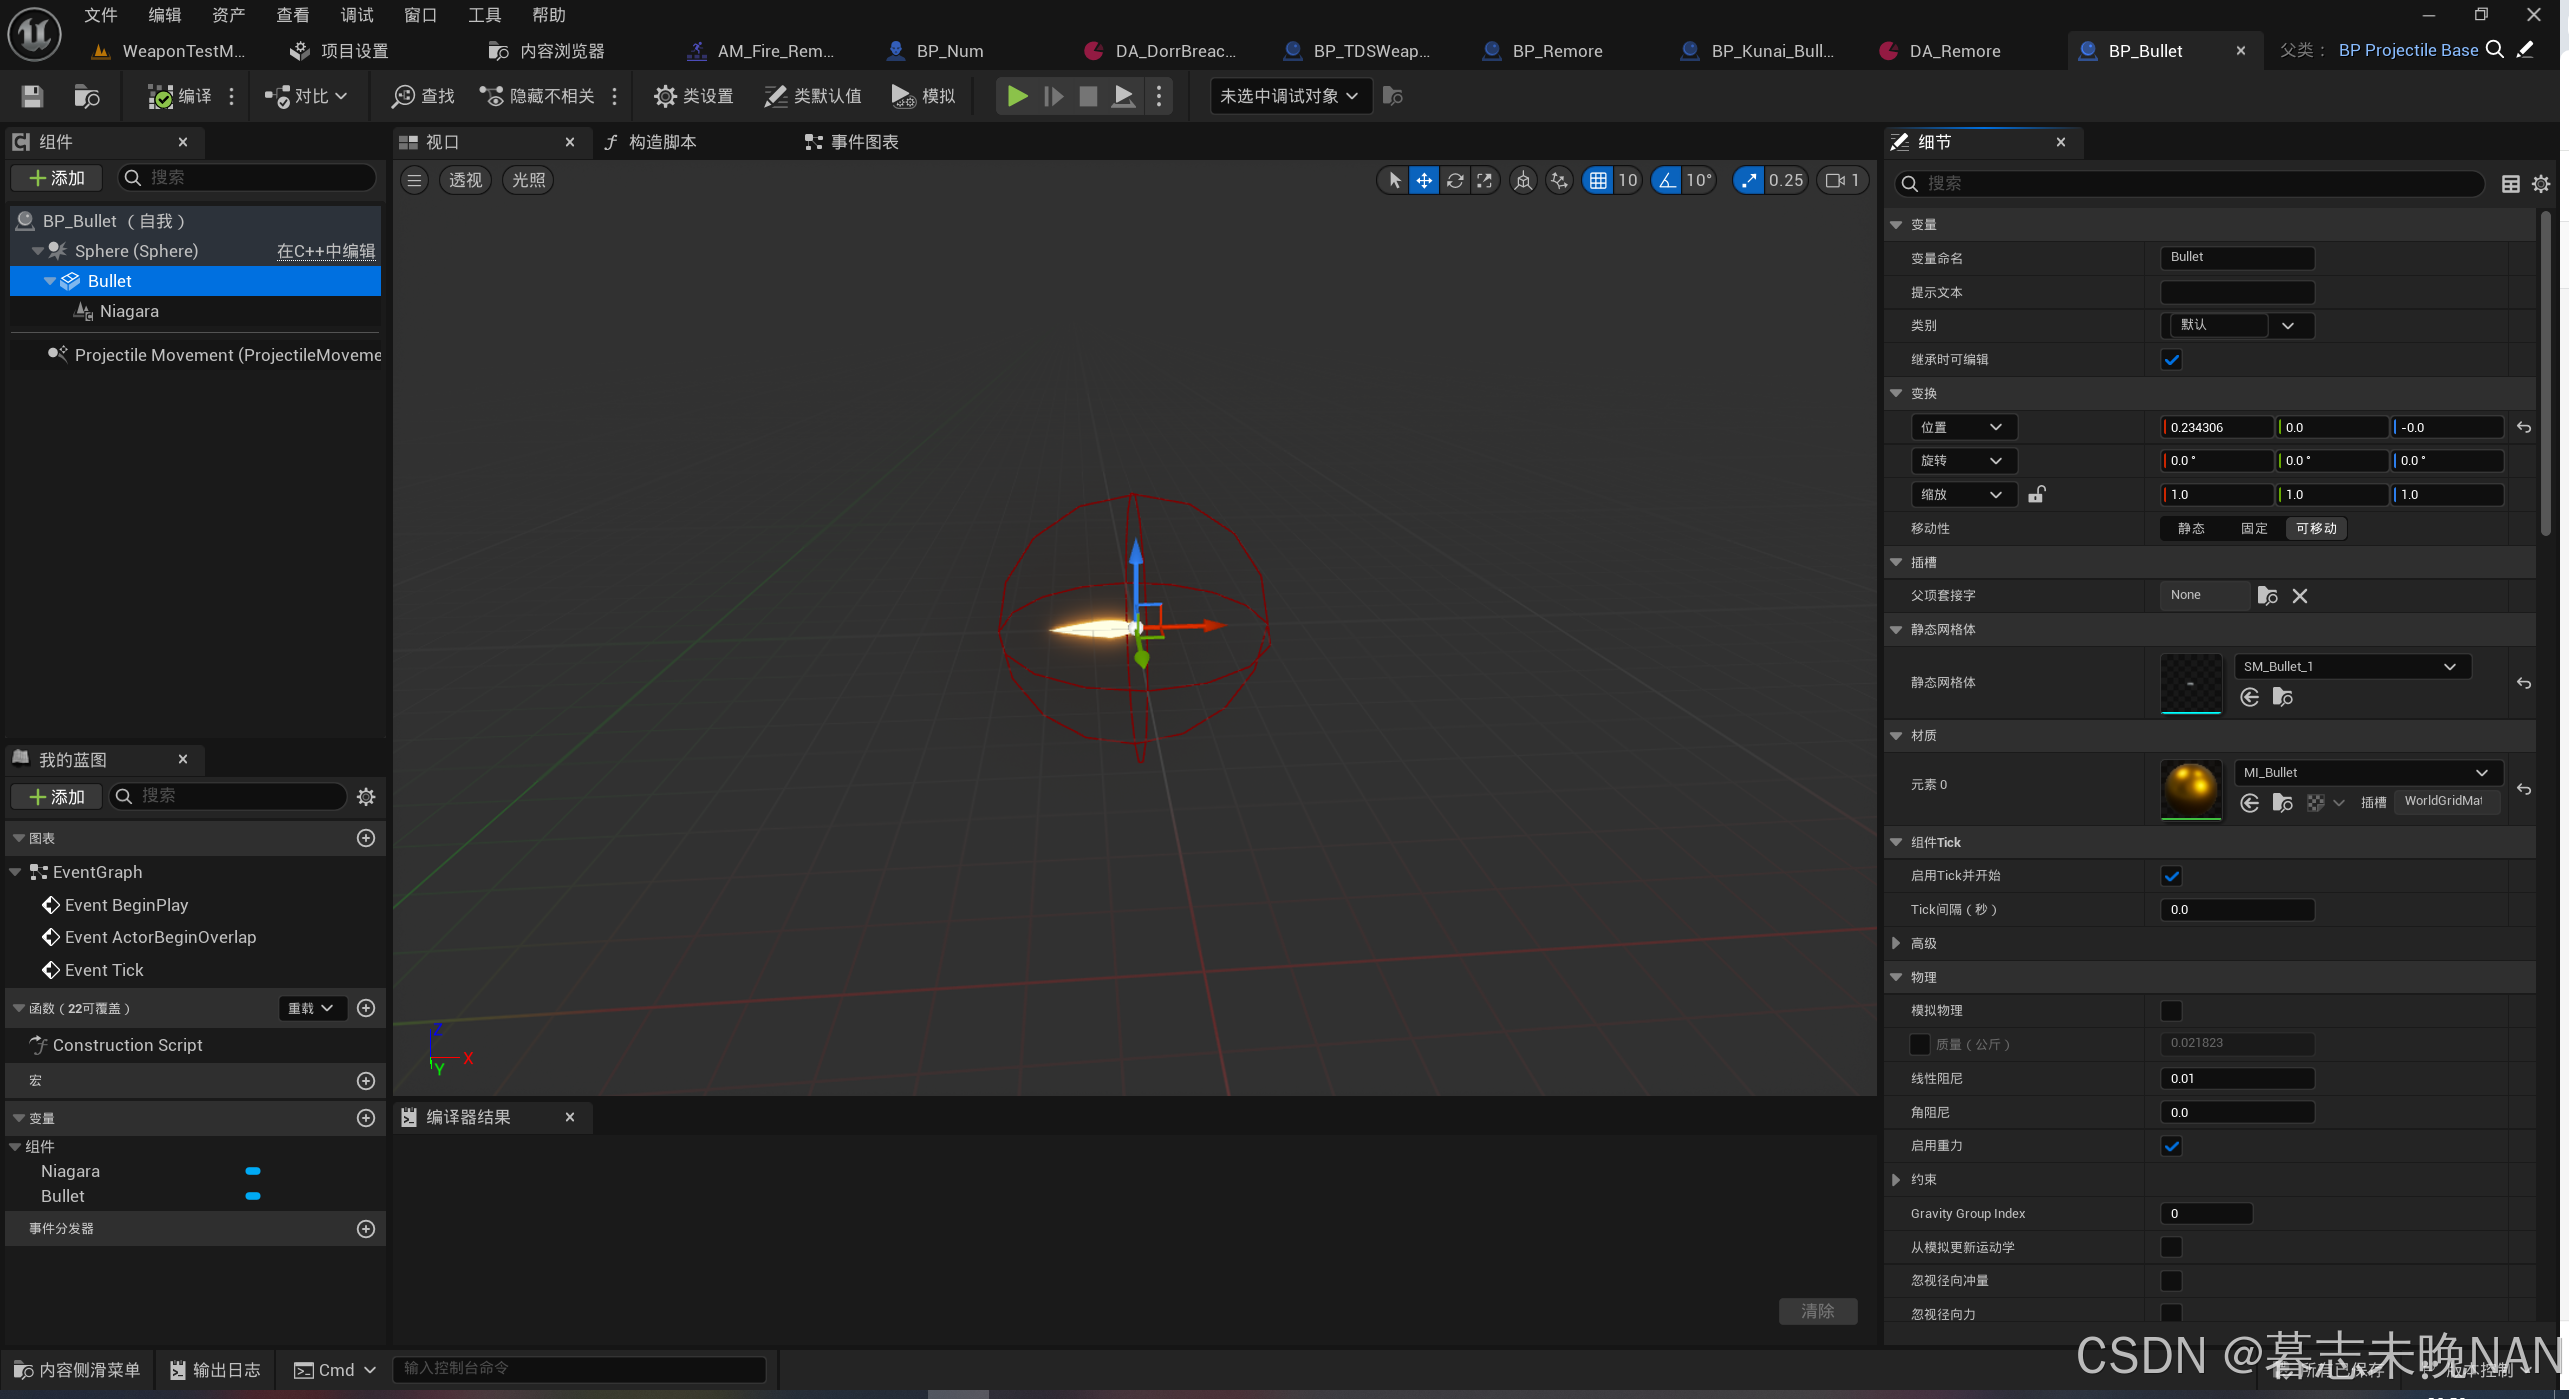Viewport: 2569px width, 1399px height.
Task: Open viewport hamburger options menu
Action: coord(414,180)
